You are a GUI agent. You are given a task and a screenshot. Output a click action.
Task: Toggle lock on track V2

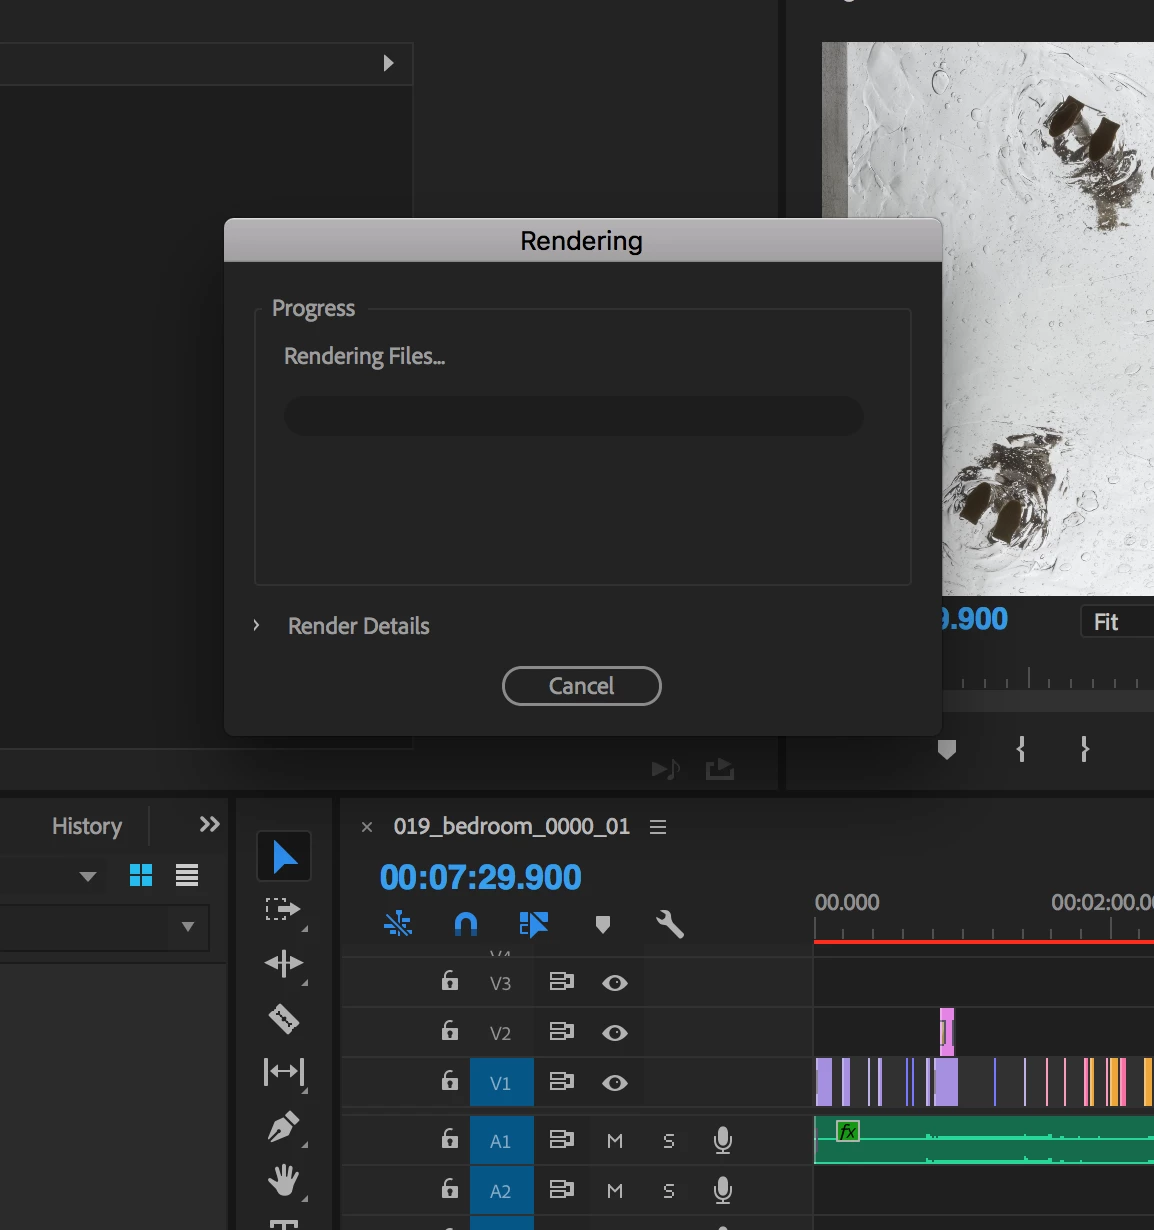(x=450, y=1031)
